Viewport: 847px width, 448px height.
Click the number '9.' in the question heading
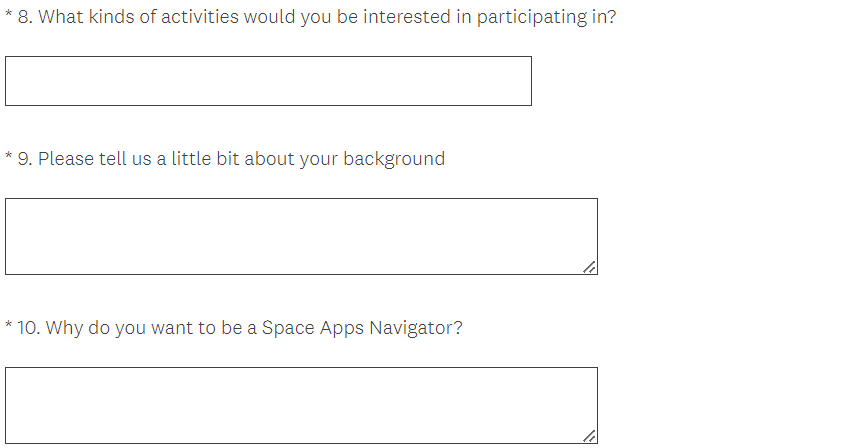pos(25,159)
